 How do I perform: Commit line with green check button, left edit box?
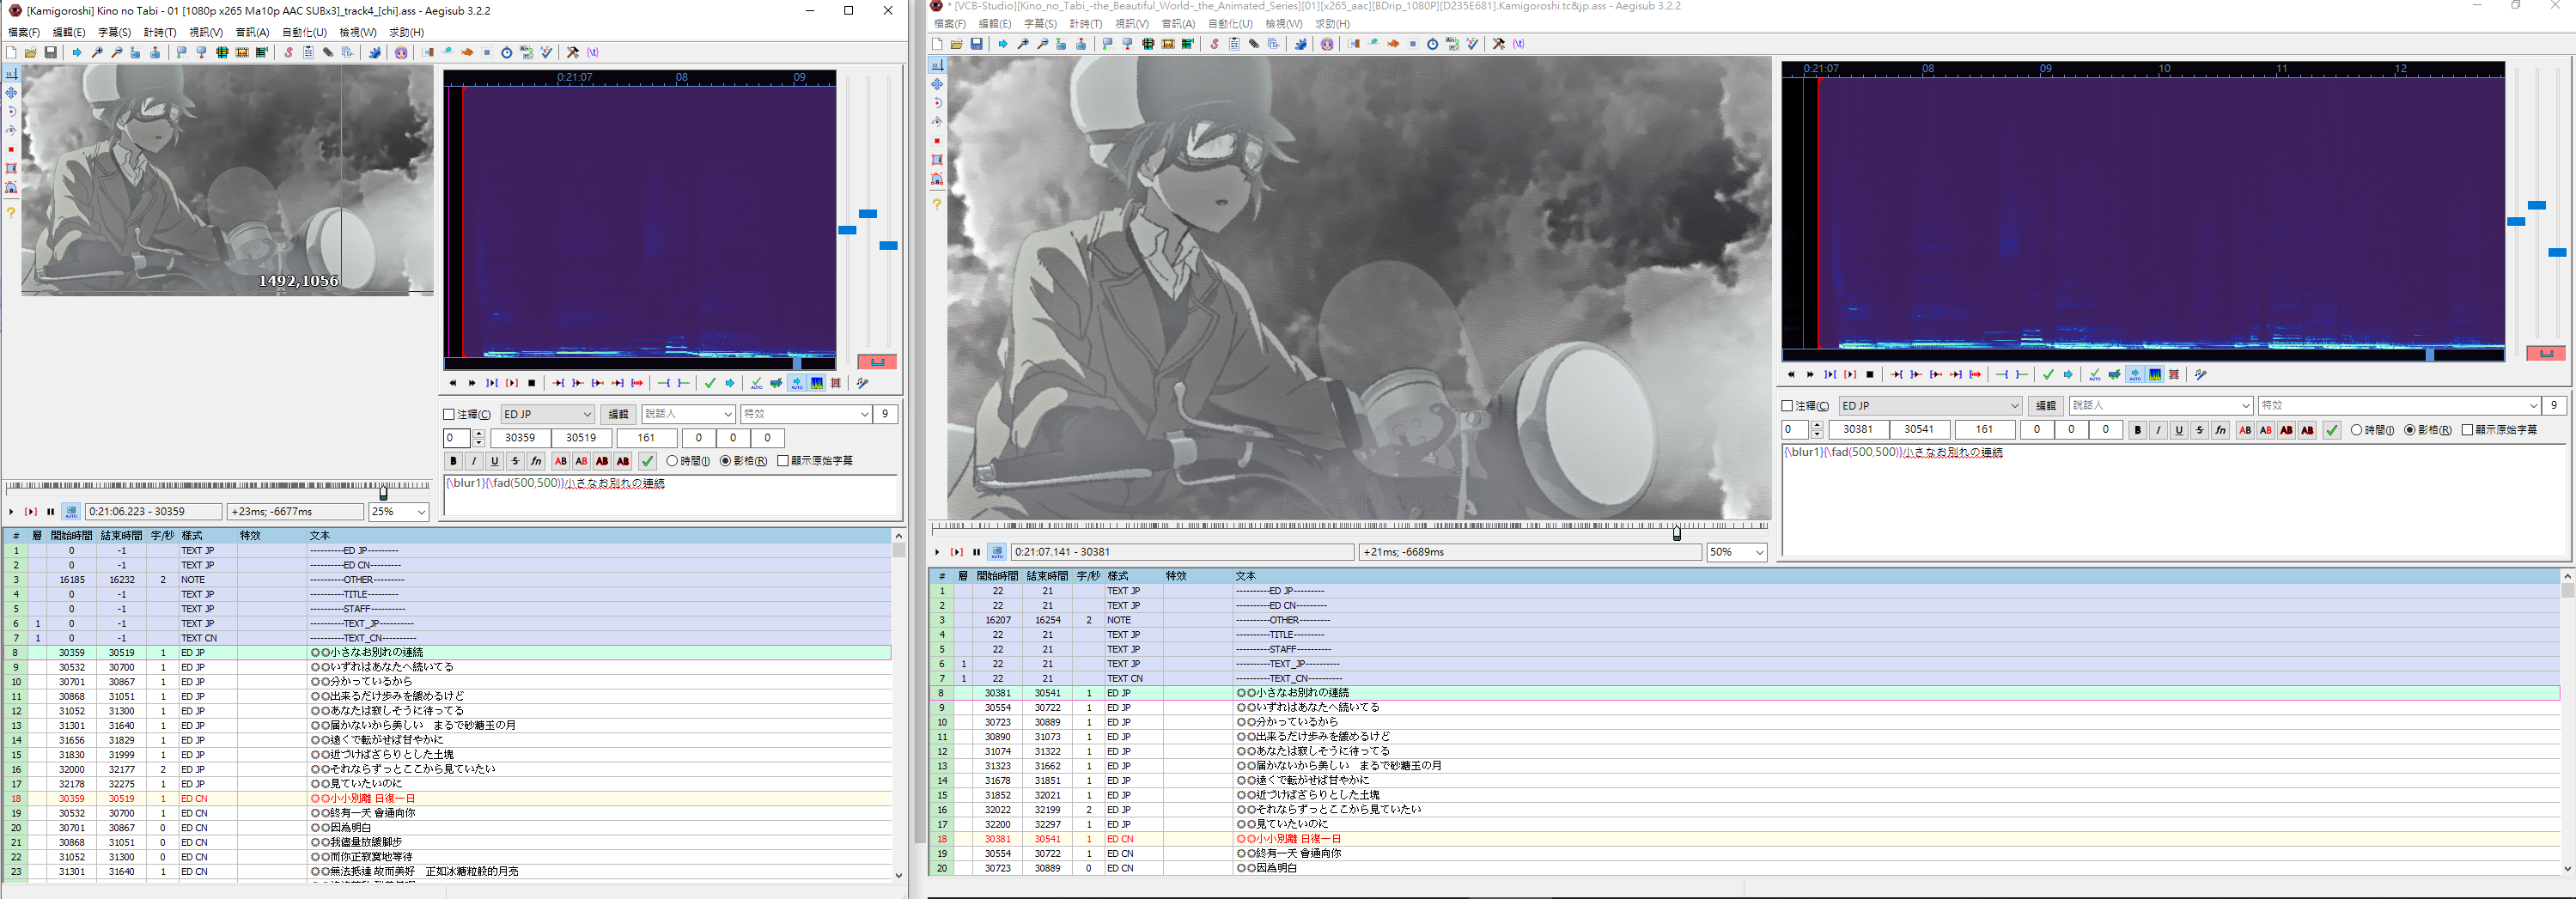point(647,461)
